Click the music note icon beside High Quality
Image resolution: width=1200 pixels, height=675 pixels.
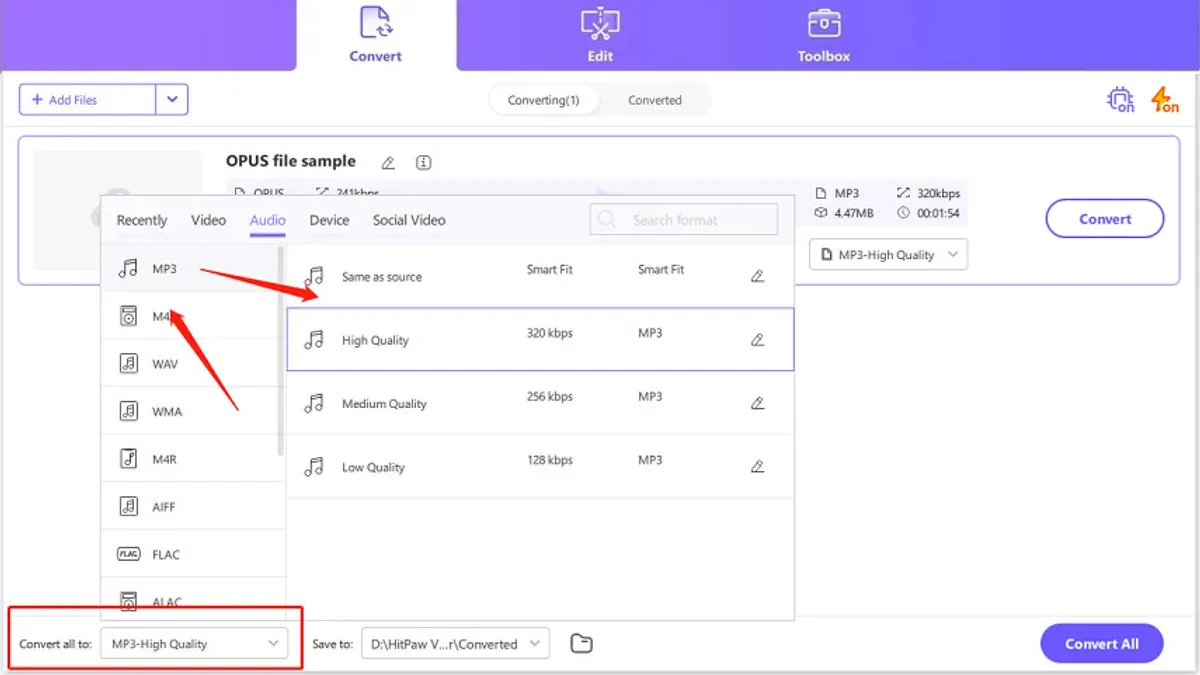click(x=314, y=340)
